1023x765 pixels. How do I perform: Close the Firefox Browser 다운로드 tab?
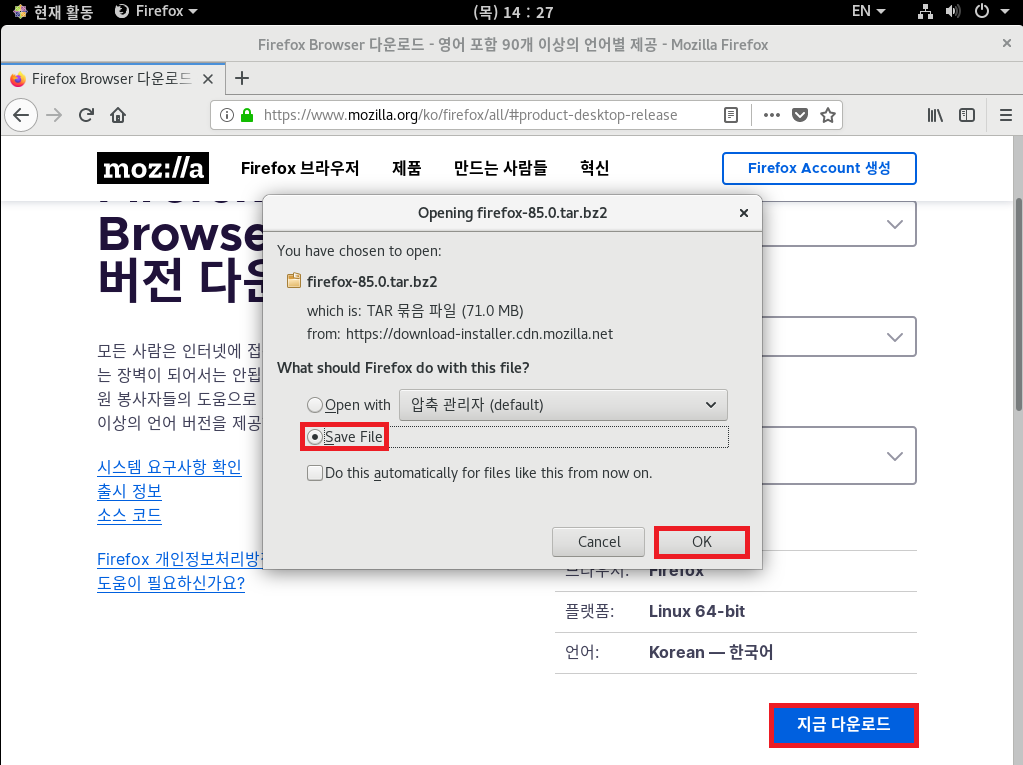[x=208, y=79]
